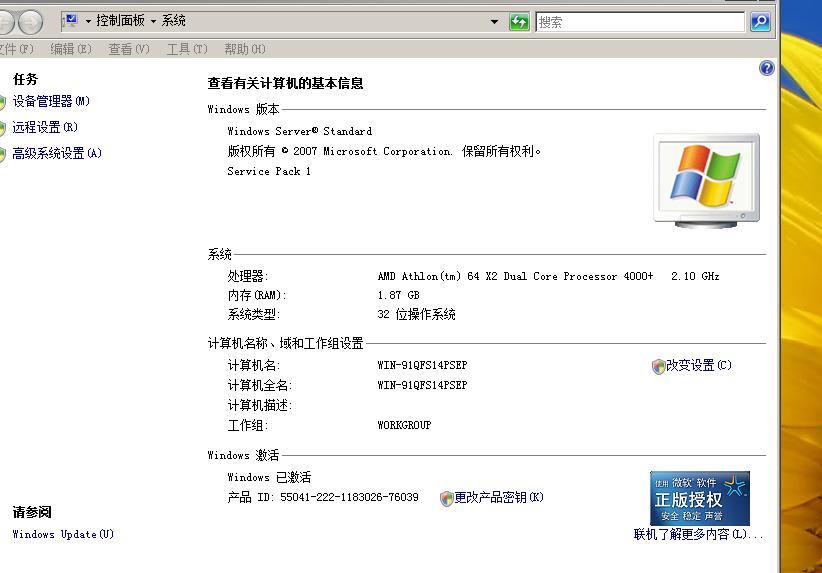This screenshot has width=822, height=573.
Task: Open the 工具(T) menu
Action: 187,49
